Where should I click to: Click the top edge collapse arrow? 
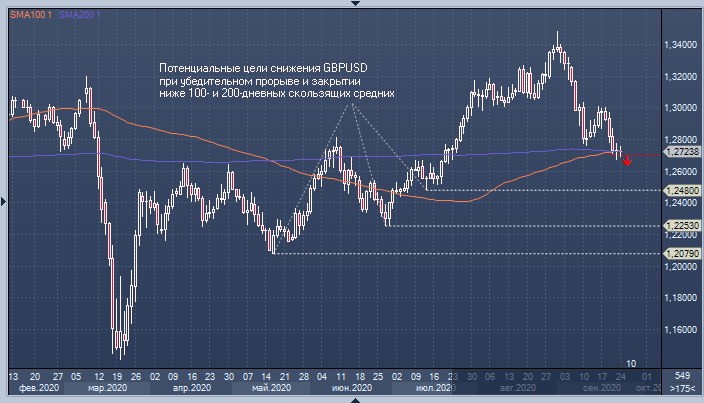click(x=352, y=4)
